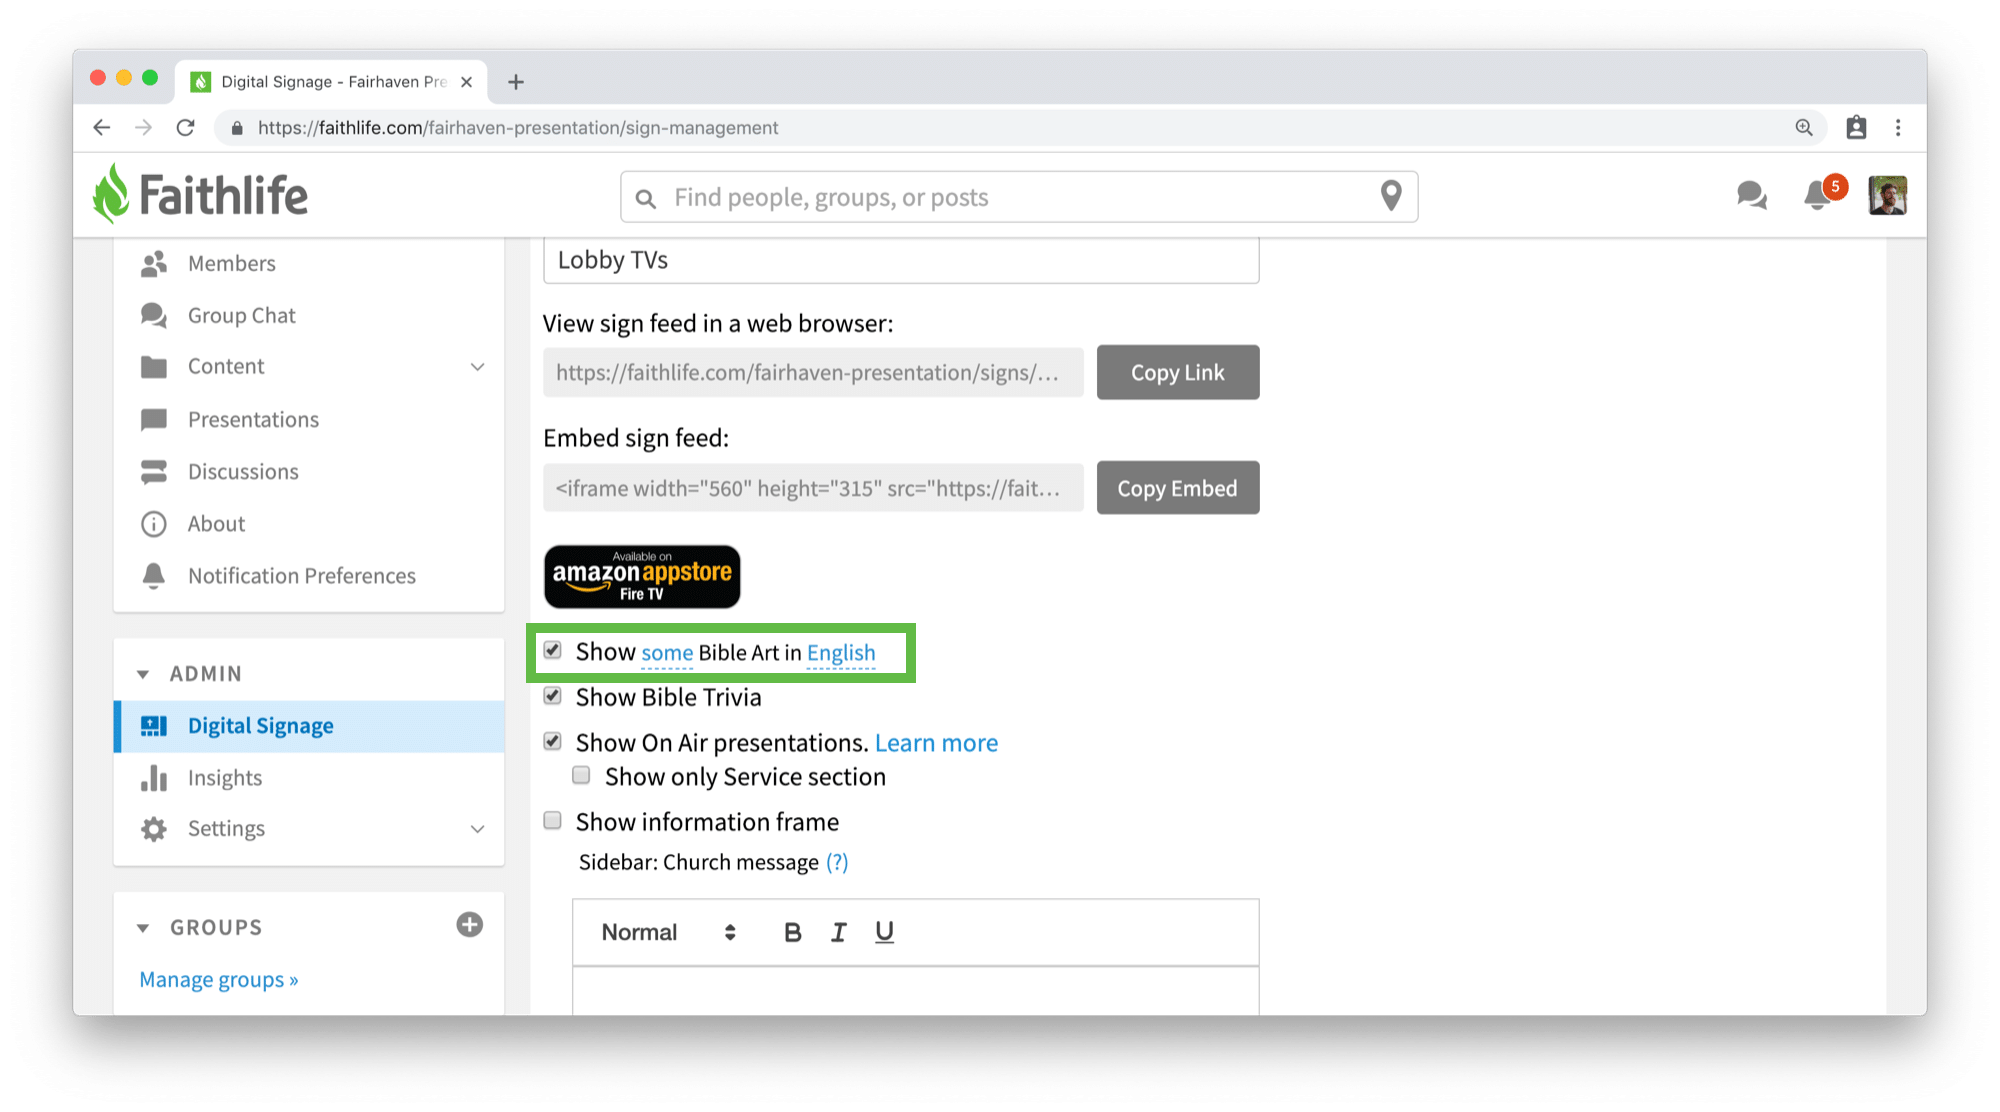Open the Amazon Appstore Fire TV badge
2000x1112 pixels.
coord(642,577)
